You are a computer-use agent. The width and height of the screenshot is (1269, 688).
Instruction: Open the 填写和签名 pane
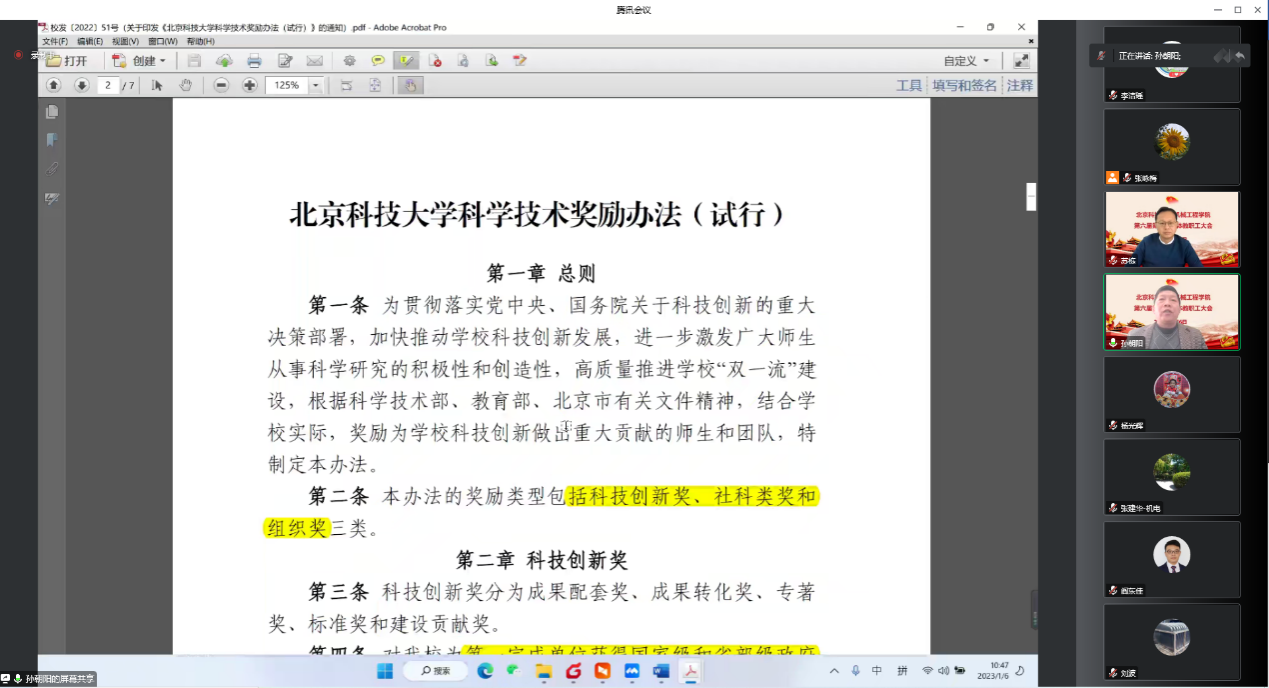coord(964,86)
